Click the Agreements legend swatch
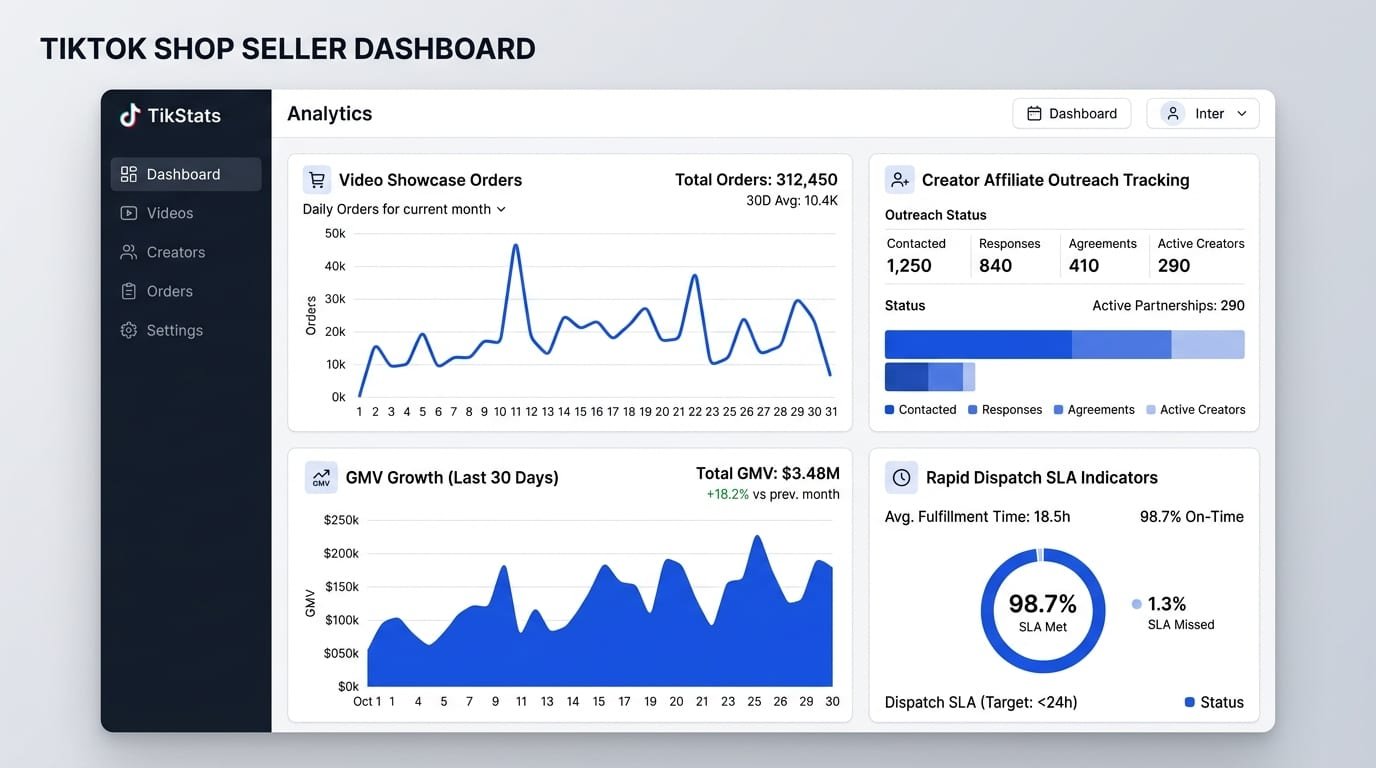 (x=1059, y=410)
